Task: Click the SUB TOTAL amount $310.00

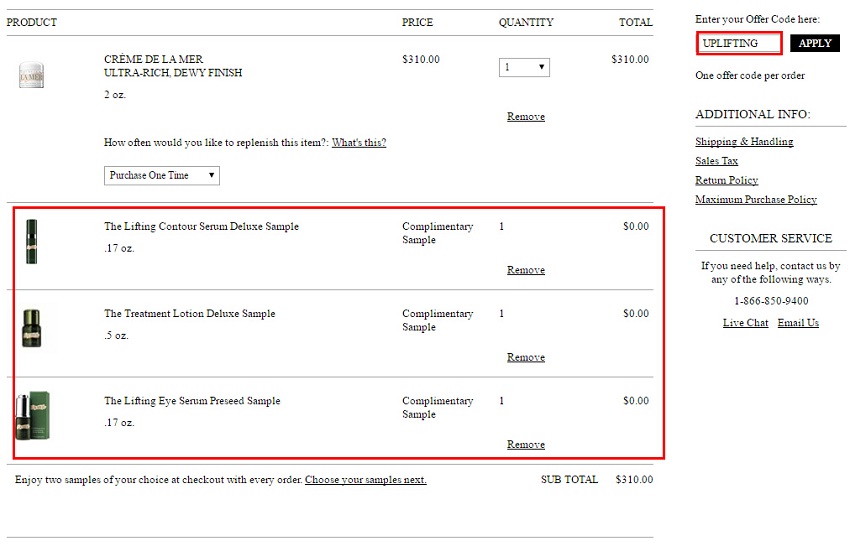Action: coord(634,480)
